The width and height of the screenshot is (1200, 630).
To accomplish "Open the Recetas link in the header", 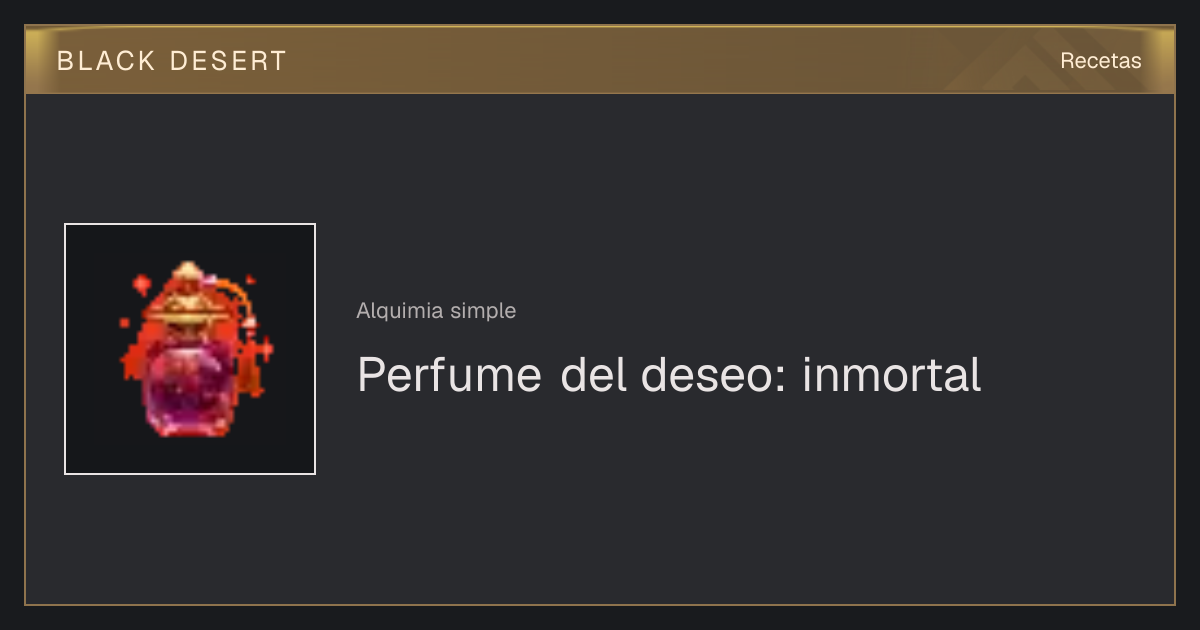I will pyautogui.click(x=1100, y=60).
